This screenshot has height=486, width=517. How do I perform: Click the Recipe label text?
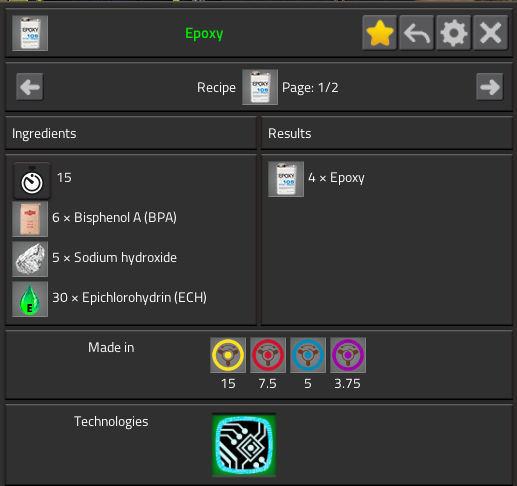coord(216,88)
